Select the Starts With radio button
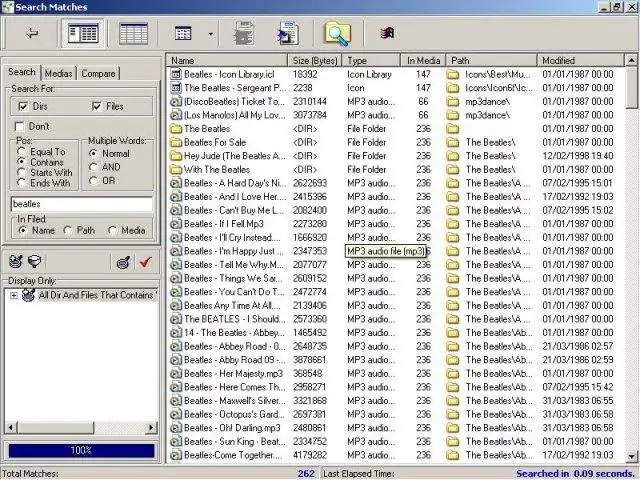The image size is (640, 480). click(22, 173)
